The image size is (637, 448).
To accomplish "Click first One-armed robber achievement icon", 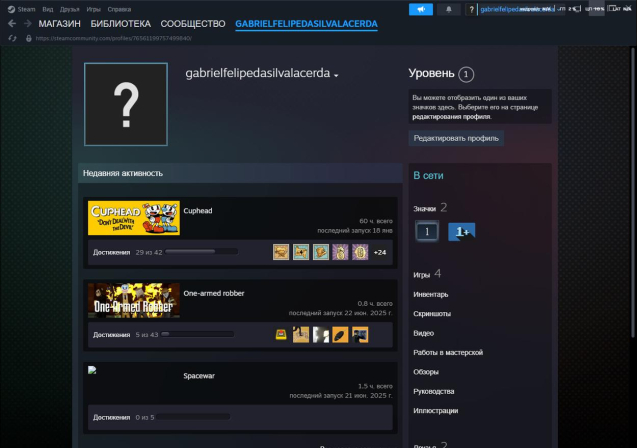I will pos(282,334).
